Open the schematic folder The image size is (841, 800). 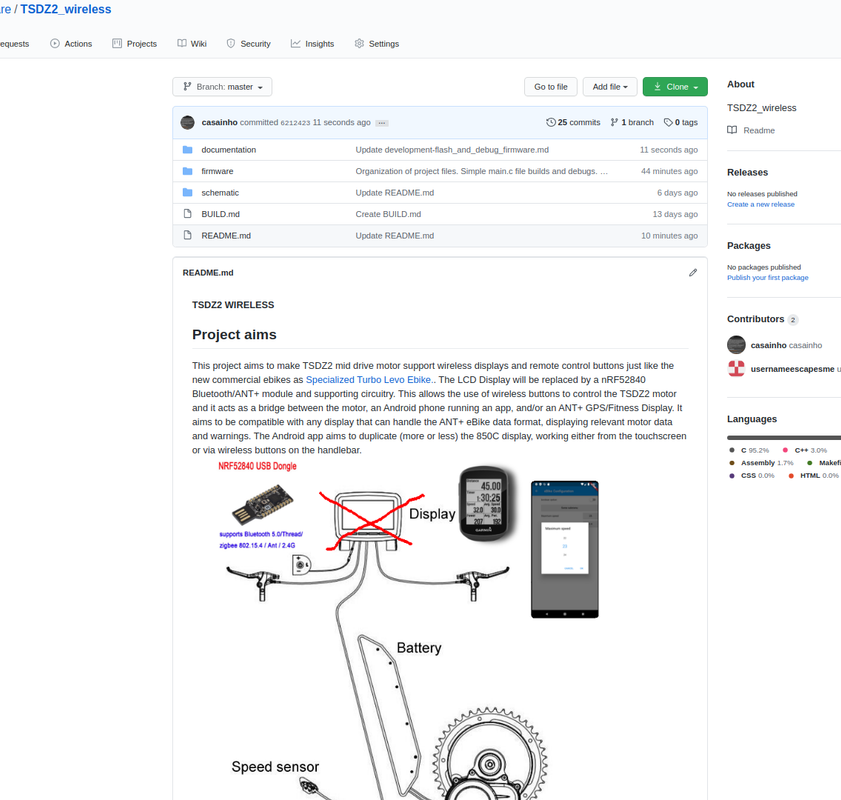[220, 192]
